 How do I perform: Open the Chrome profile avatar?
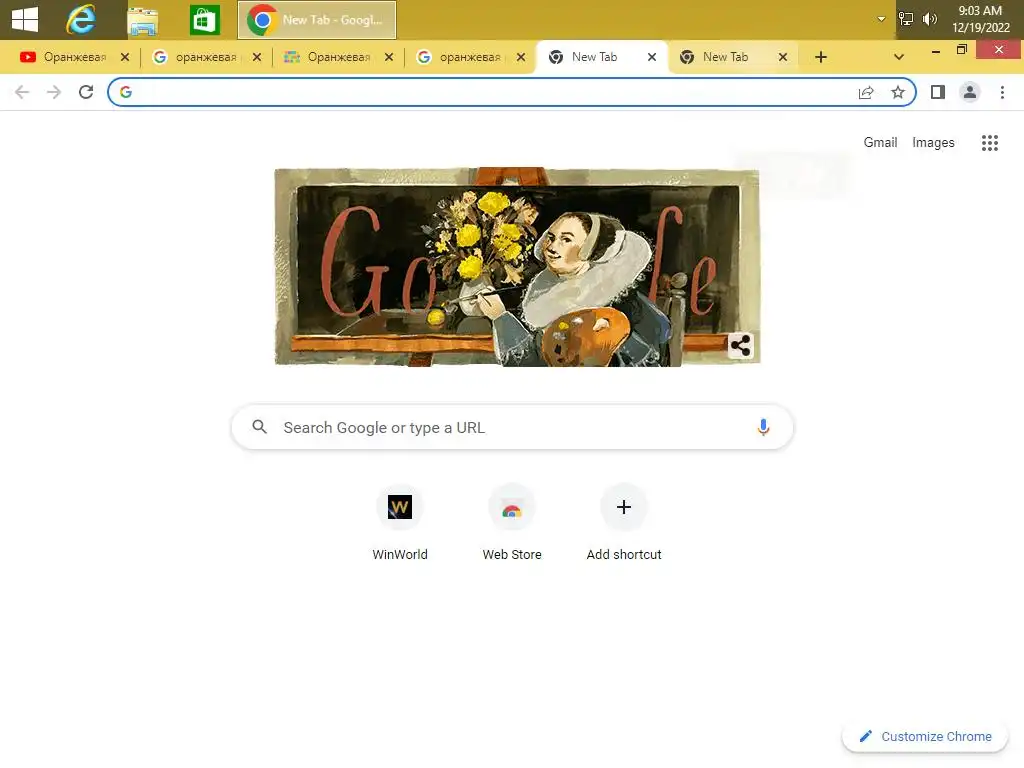point(970,92)
